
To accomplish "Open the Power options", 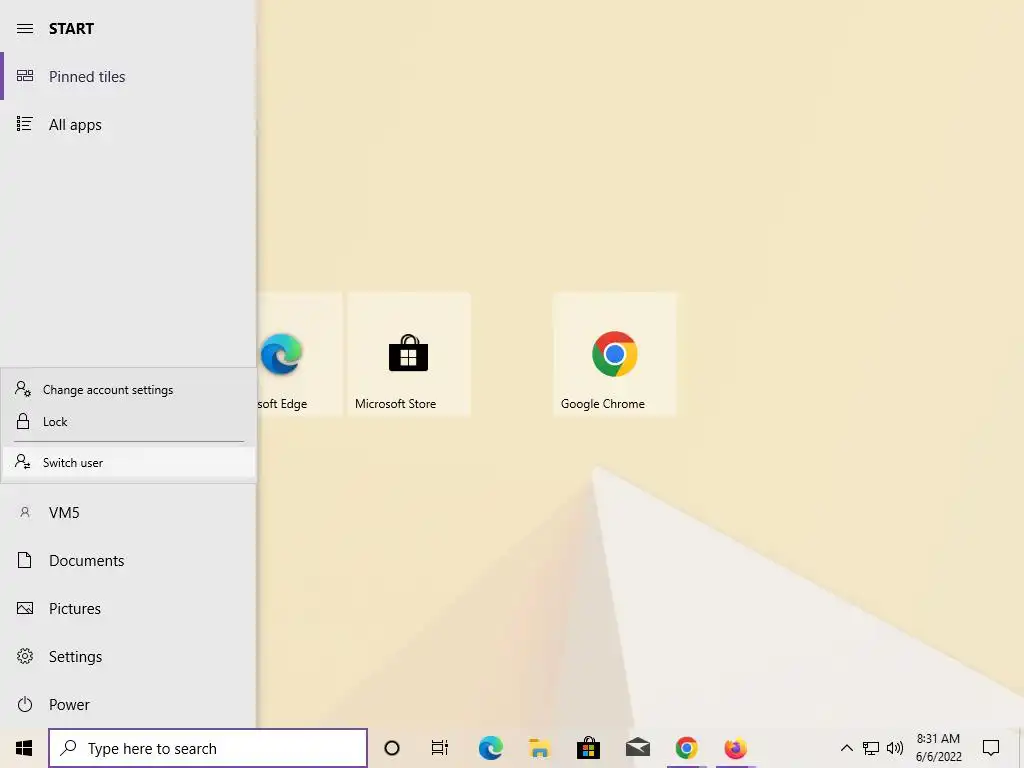I will [128, 705].
